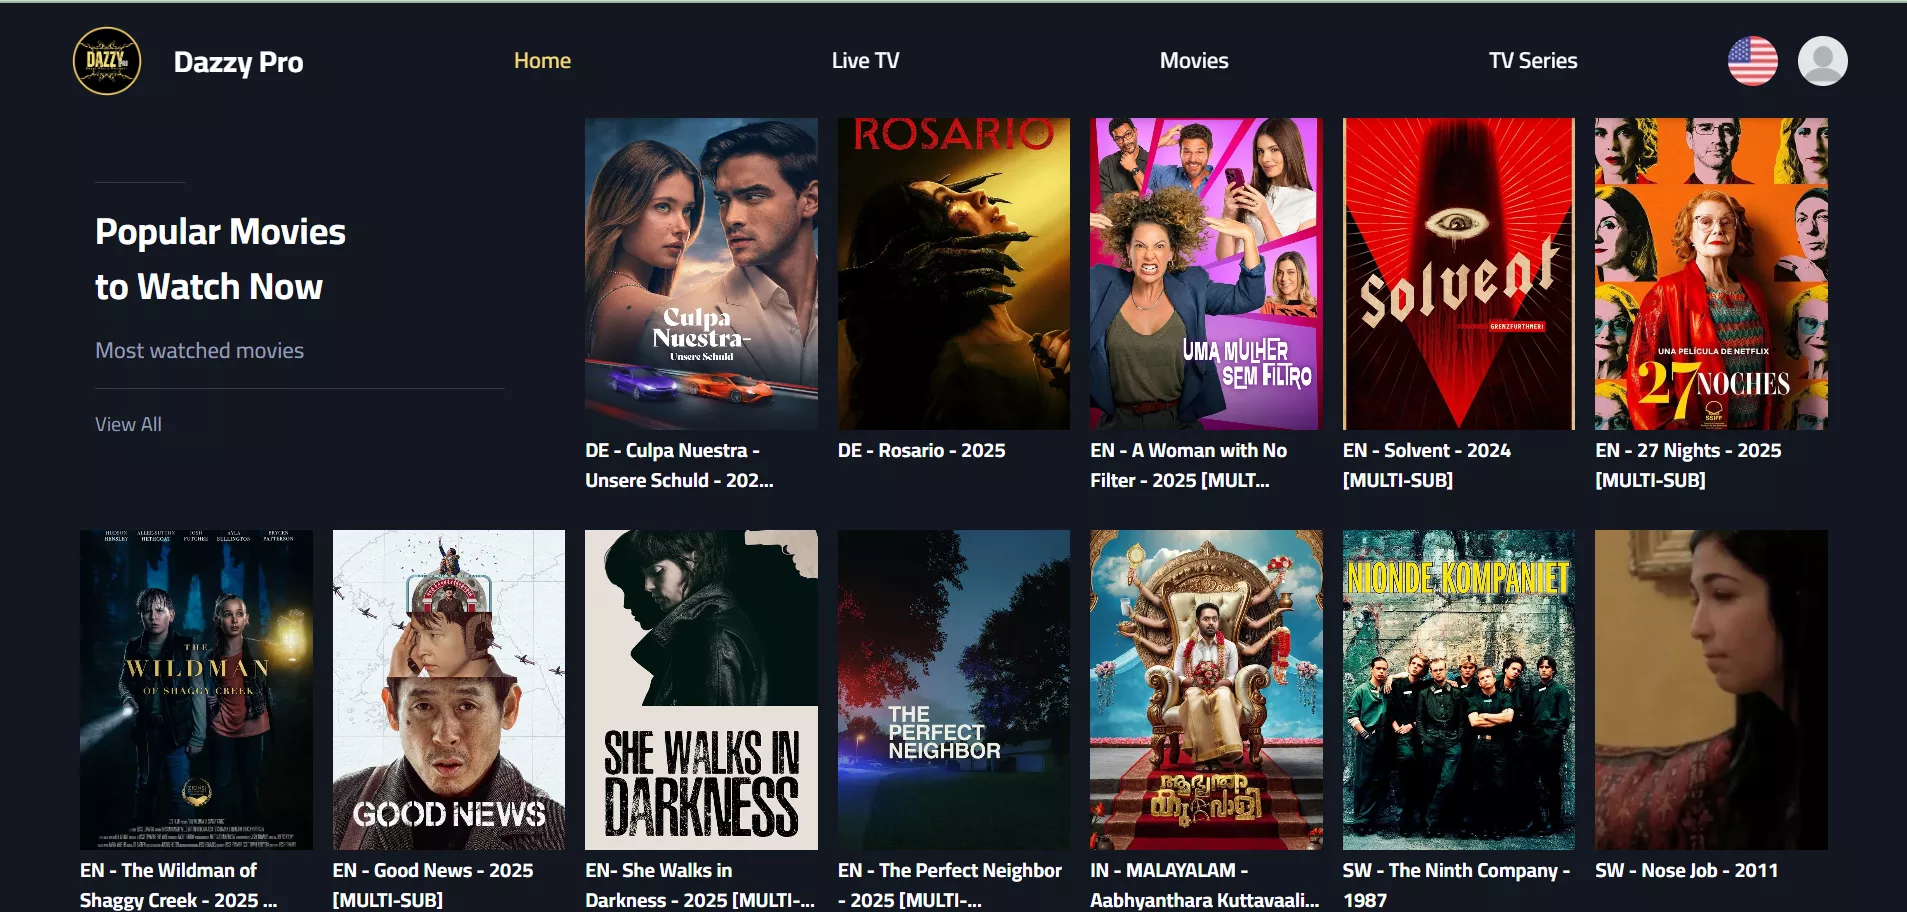Select the Rosario 2025 poster
This screenshot has height=912, width=1907.
(x=953, y=274)
